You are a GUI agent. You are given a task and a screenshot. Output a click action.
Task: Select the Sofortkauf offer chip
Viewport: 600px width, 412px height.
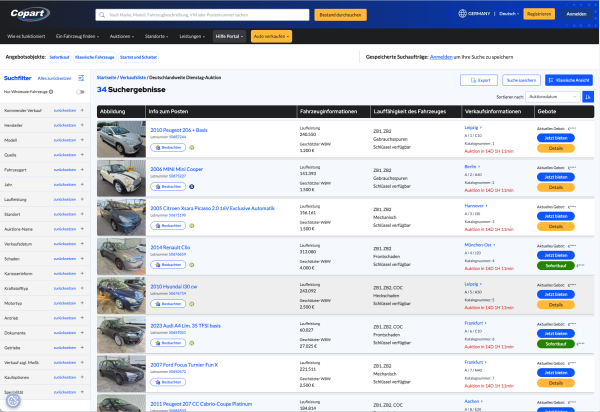(x=59, y=57)
